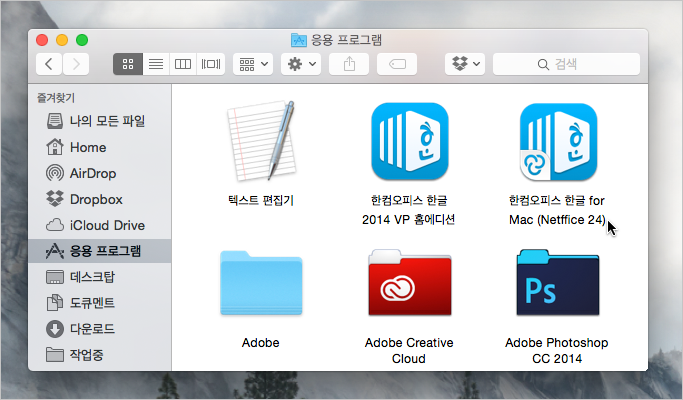Click the Adobe Photoshop CC 2014 name label
Viewport: 683px width, 400px height.
tap(557, 351)
